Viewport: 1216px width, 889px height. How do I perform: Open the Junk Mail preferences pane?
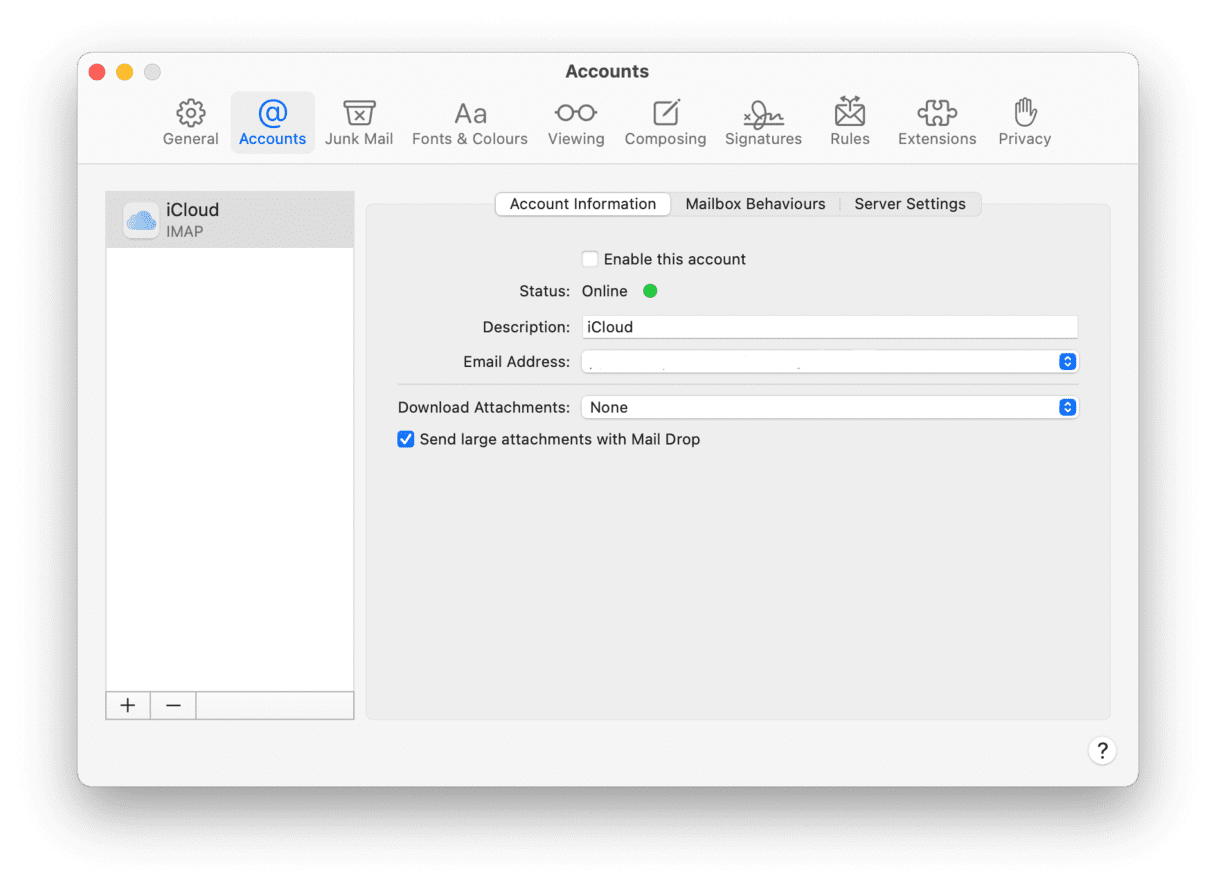click(358, 123)
